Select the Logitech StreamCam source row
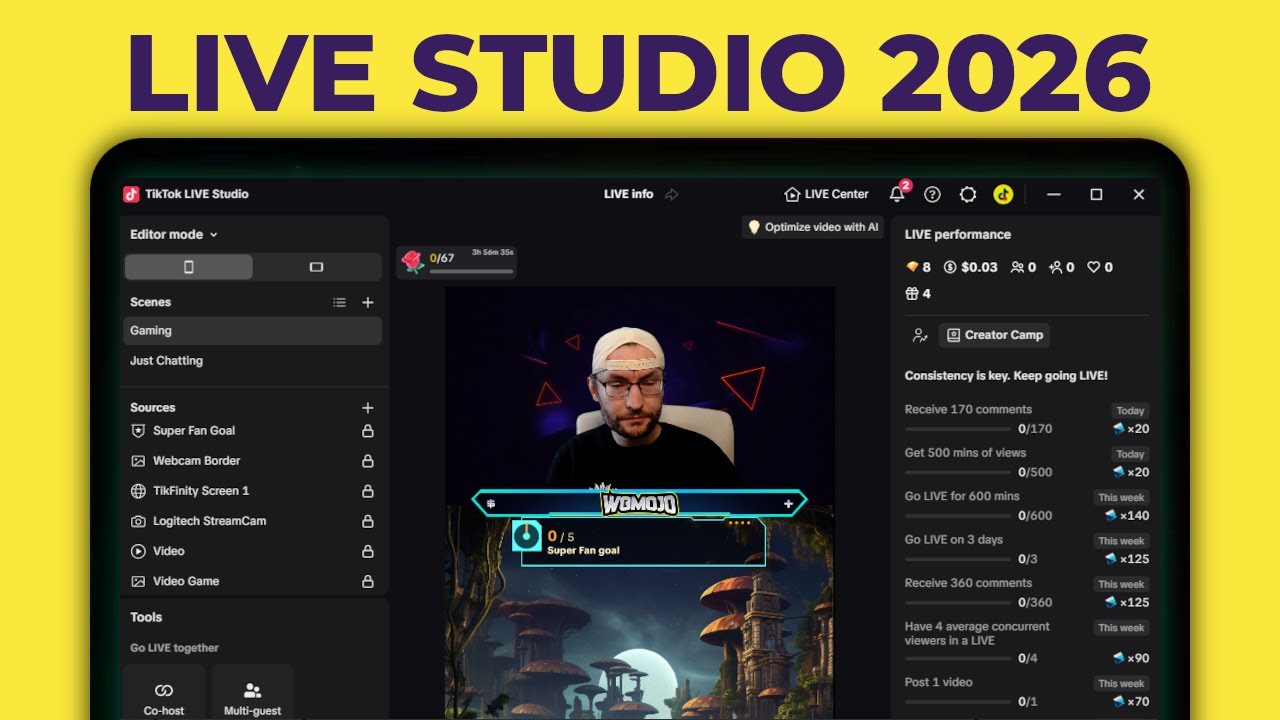 [253, 521]
